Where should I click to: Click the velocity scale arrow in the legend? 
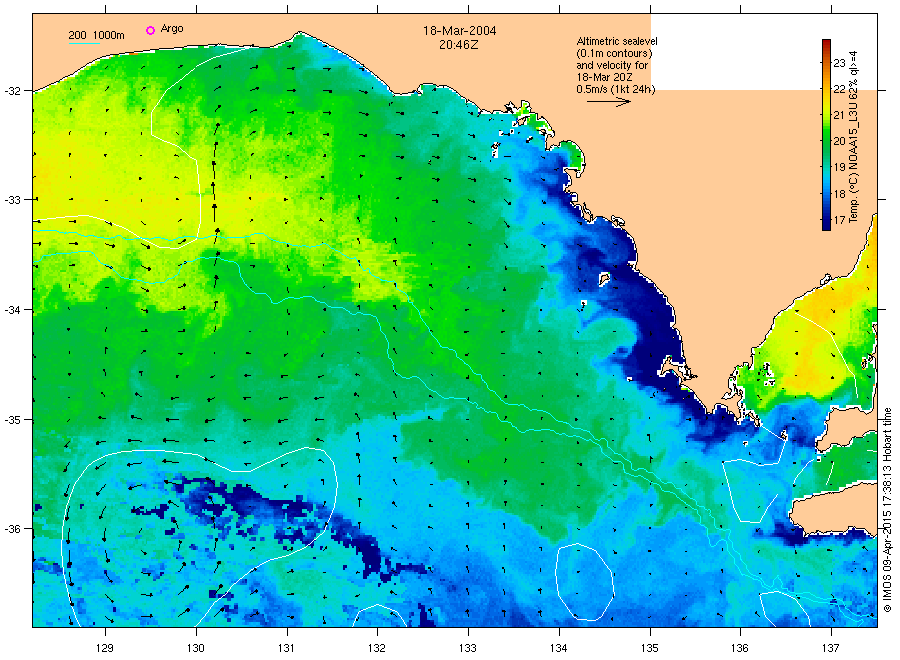pos(608,102)
